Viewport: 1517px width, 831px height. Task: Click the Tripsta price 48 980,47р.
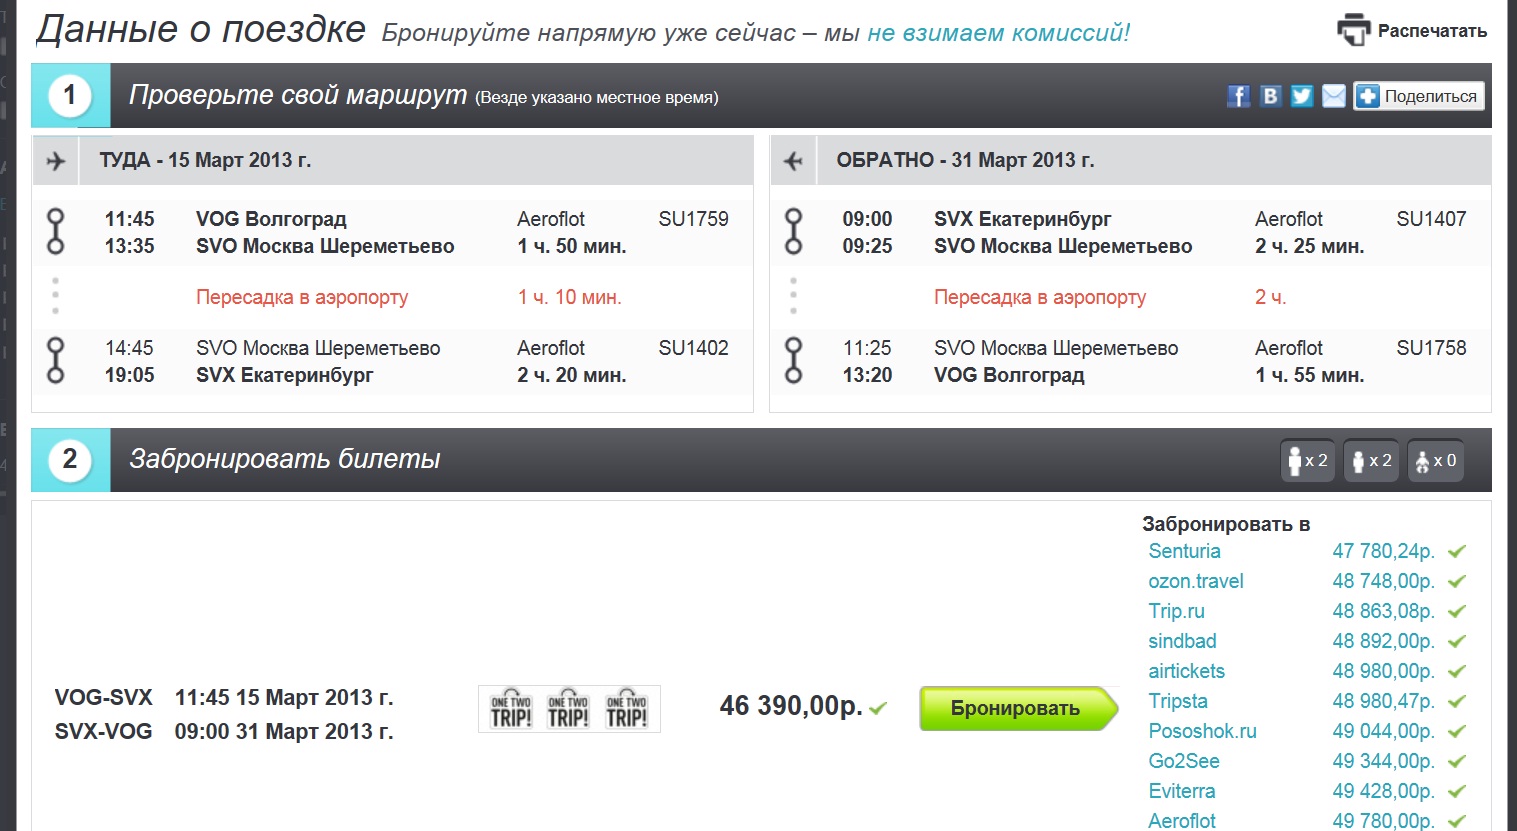click(x=1383, y=701)
